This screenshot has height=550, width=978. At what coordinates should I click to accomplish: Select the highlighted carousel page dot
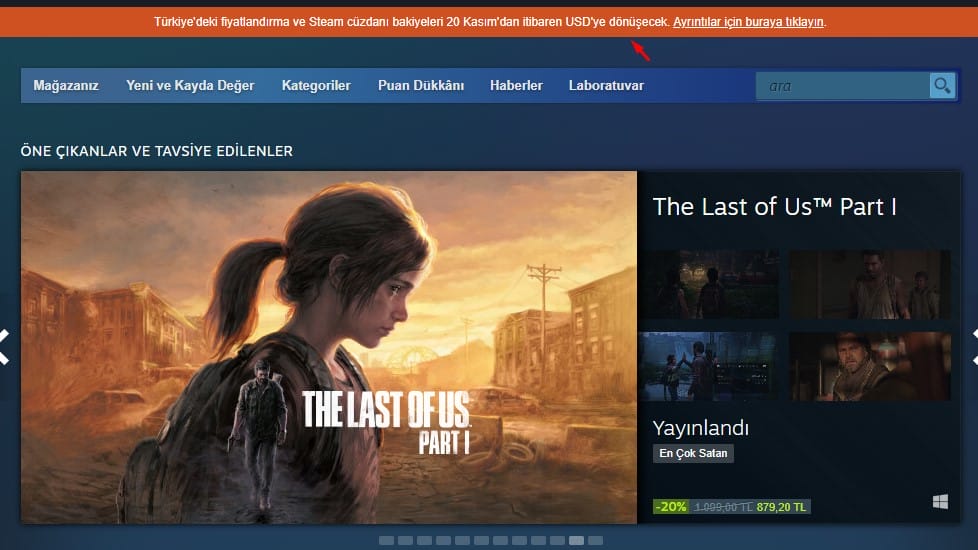tap(576, 540)
